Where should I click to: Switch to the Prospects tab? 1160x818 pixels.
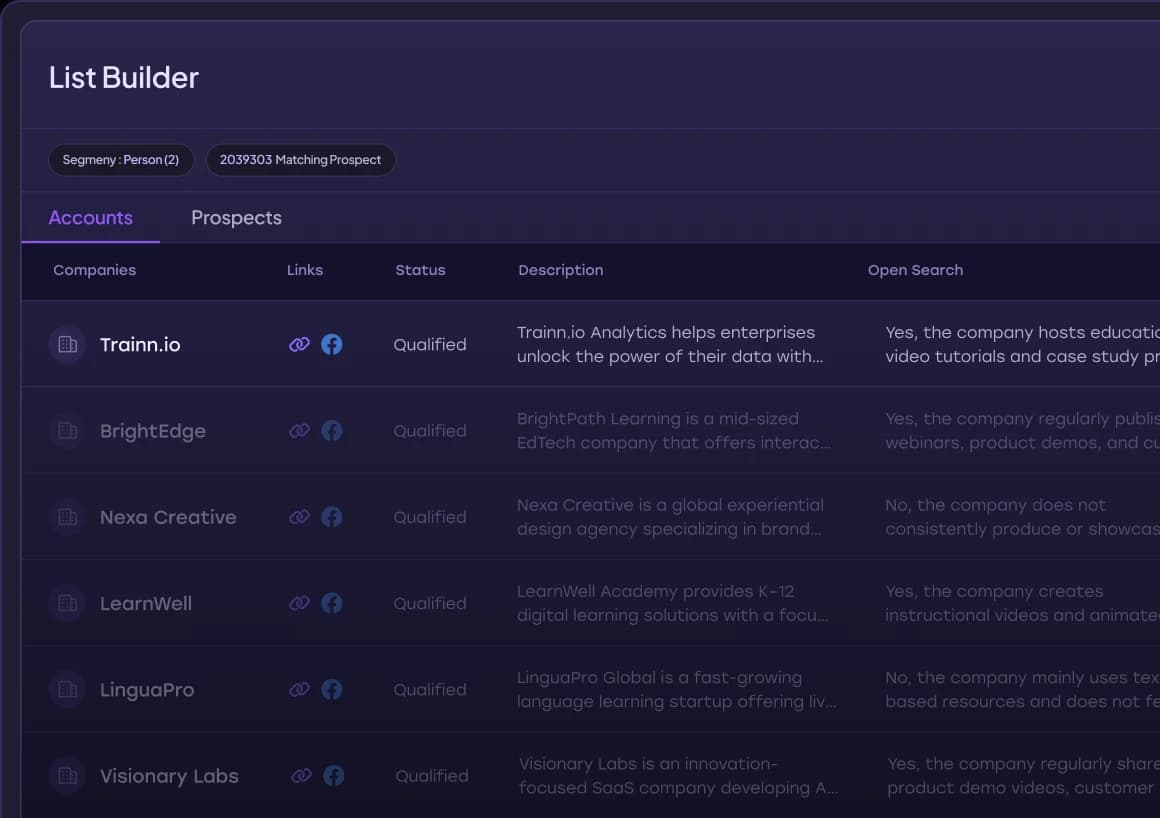pyautogui.click(x=236, y=218)
